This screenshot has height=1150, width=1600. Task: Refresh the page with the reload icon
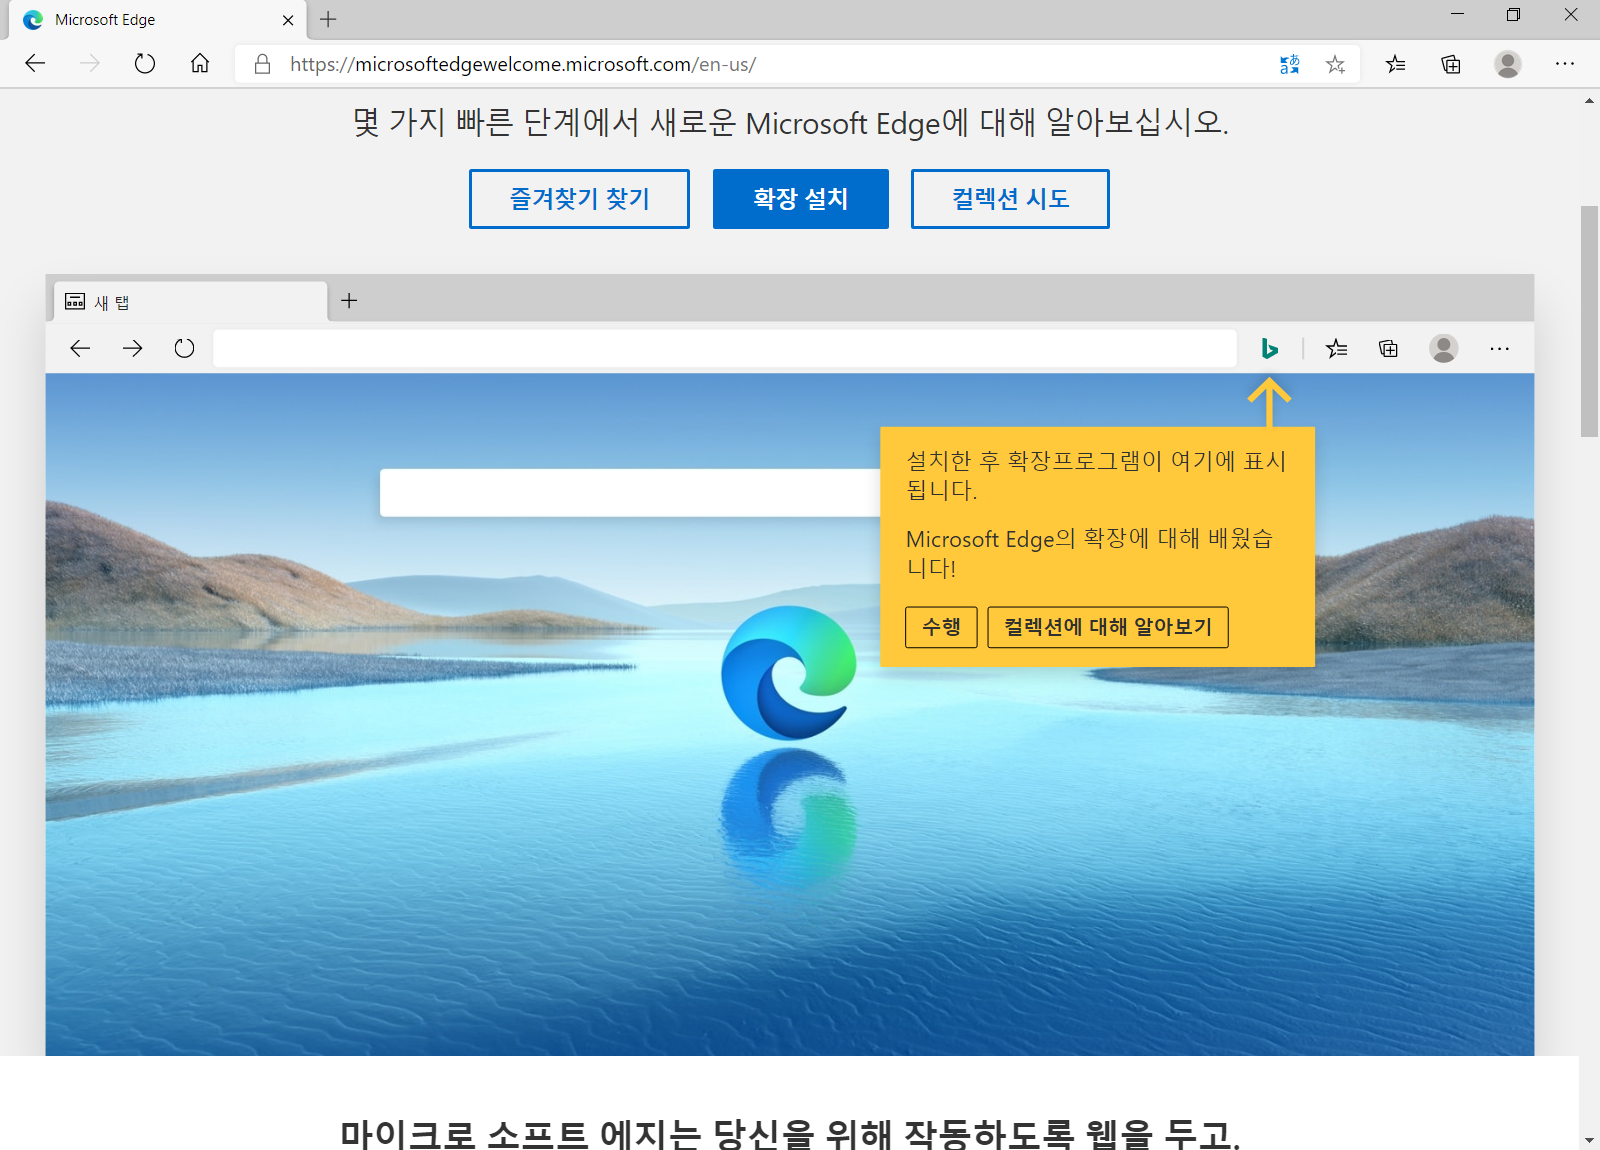[x=145, y=64]
